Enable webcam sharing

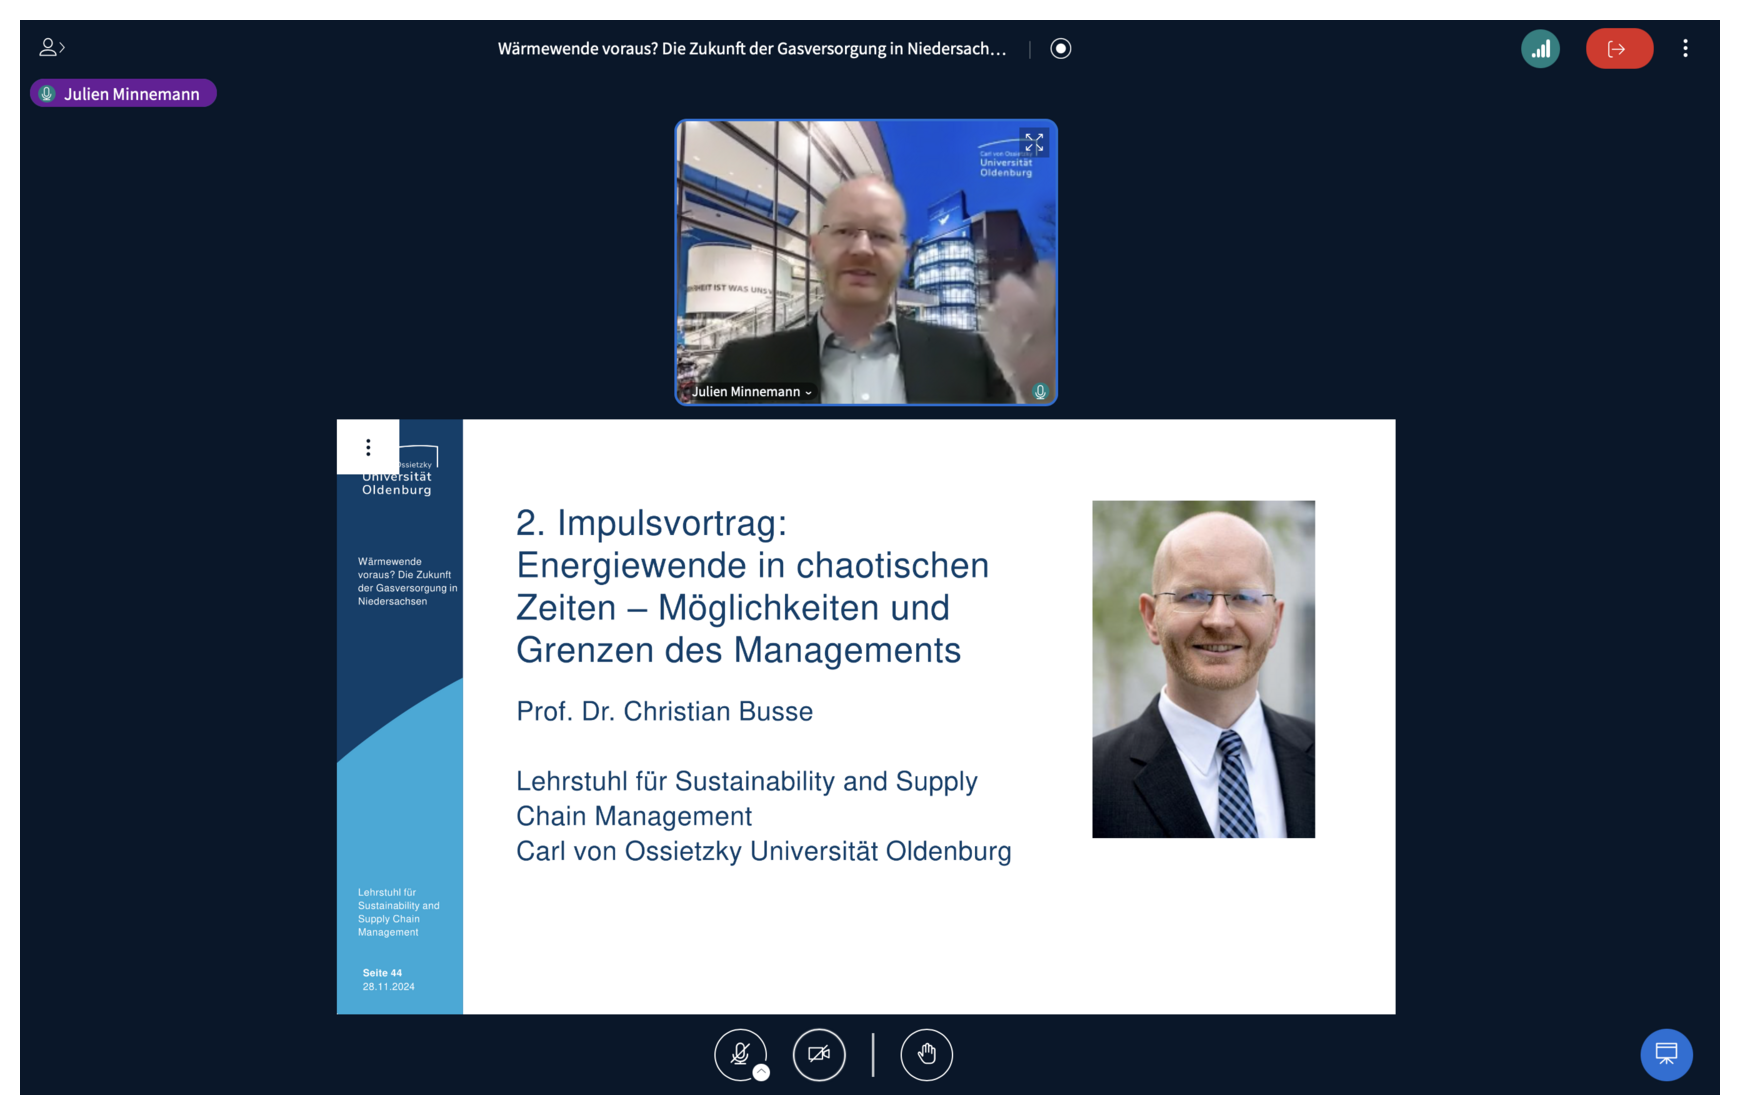[x=819, y=1054]
